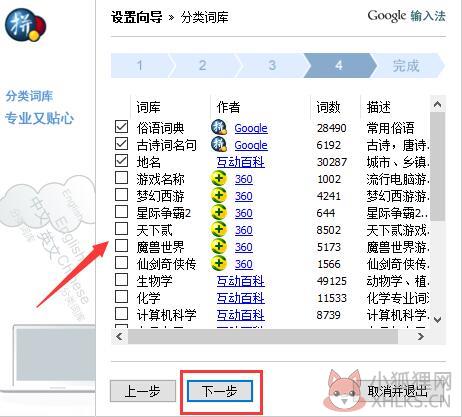The image size is (462, 417).
Task: Select the 地名 row name
Action: point(149,162)
